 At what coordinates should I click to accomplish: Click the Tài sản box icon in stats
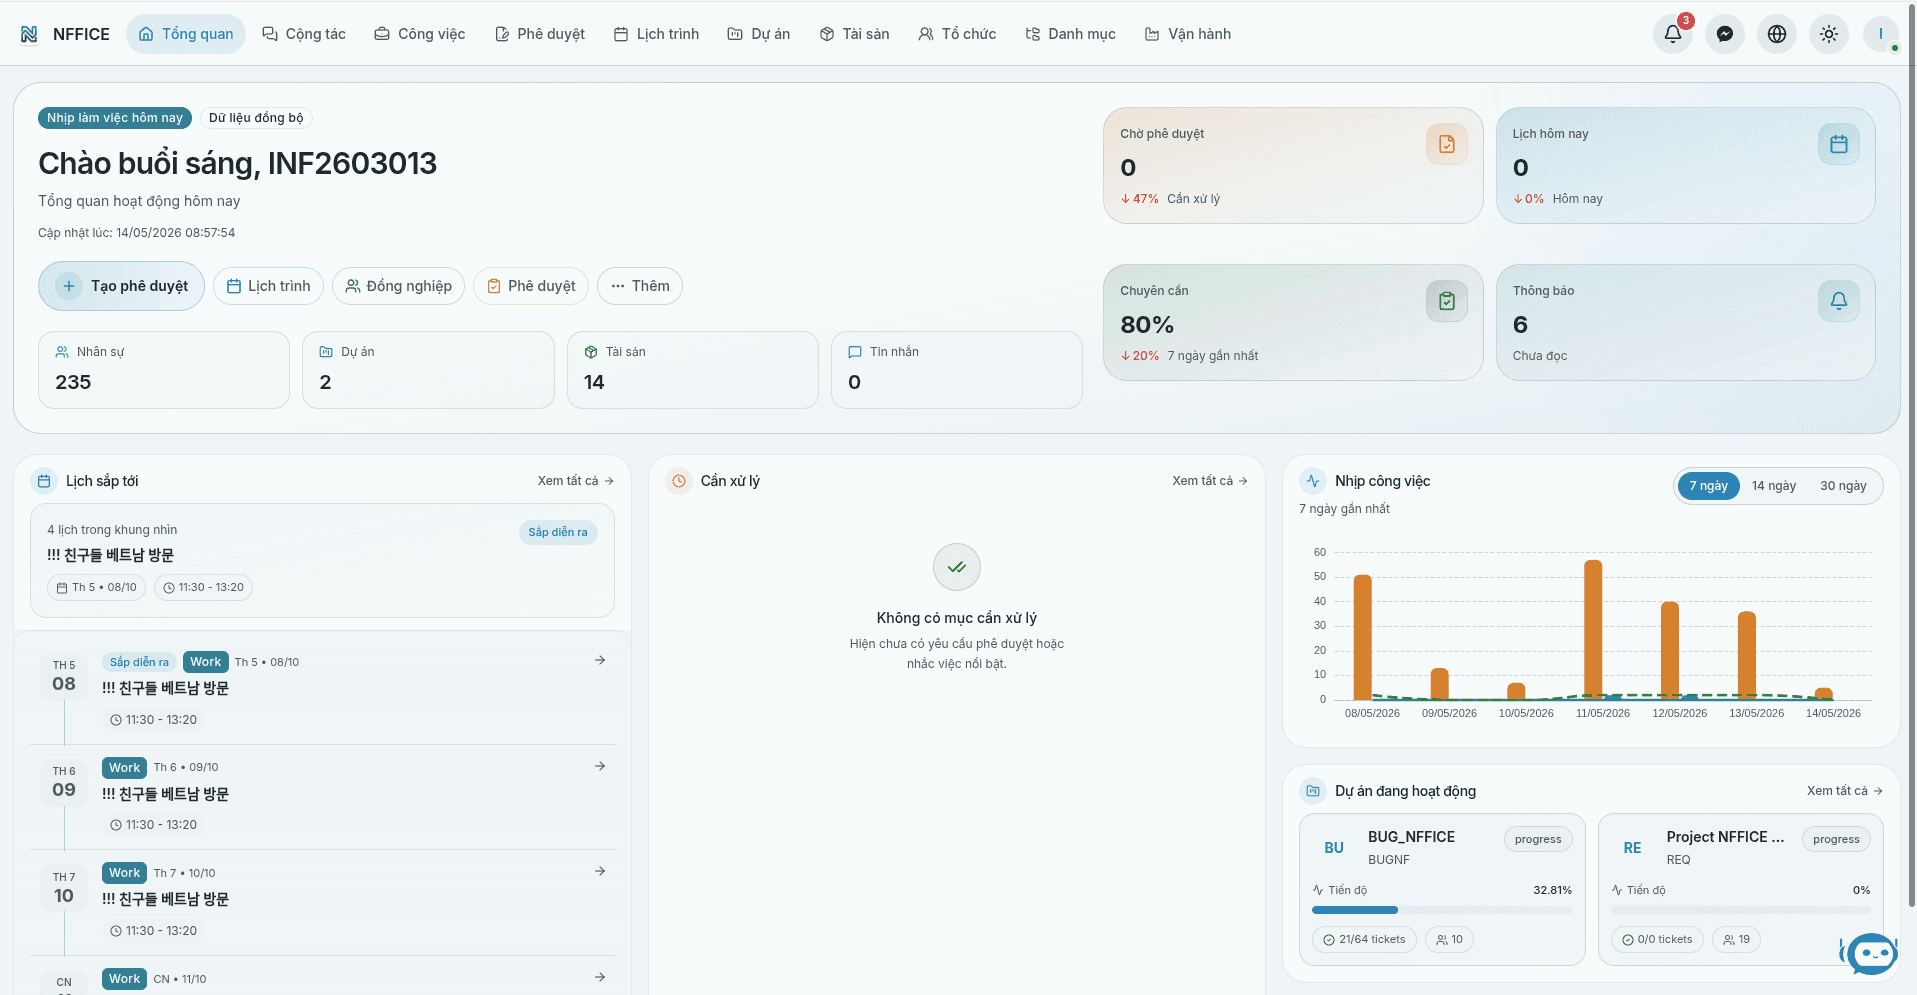[591, 352]
